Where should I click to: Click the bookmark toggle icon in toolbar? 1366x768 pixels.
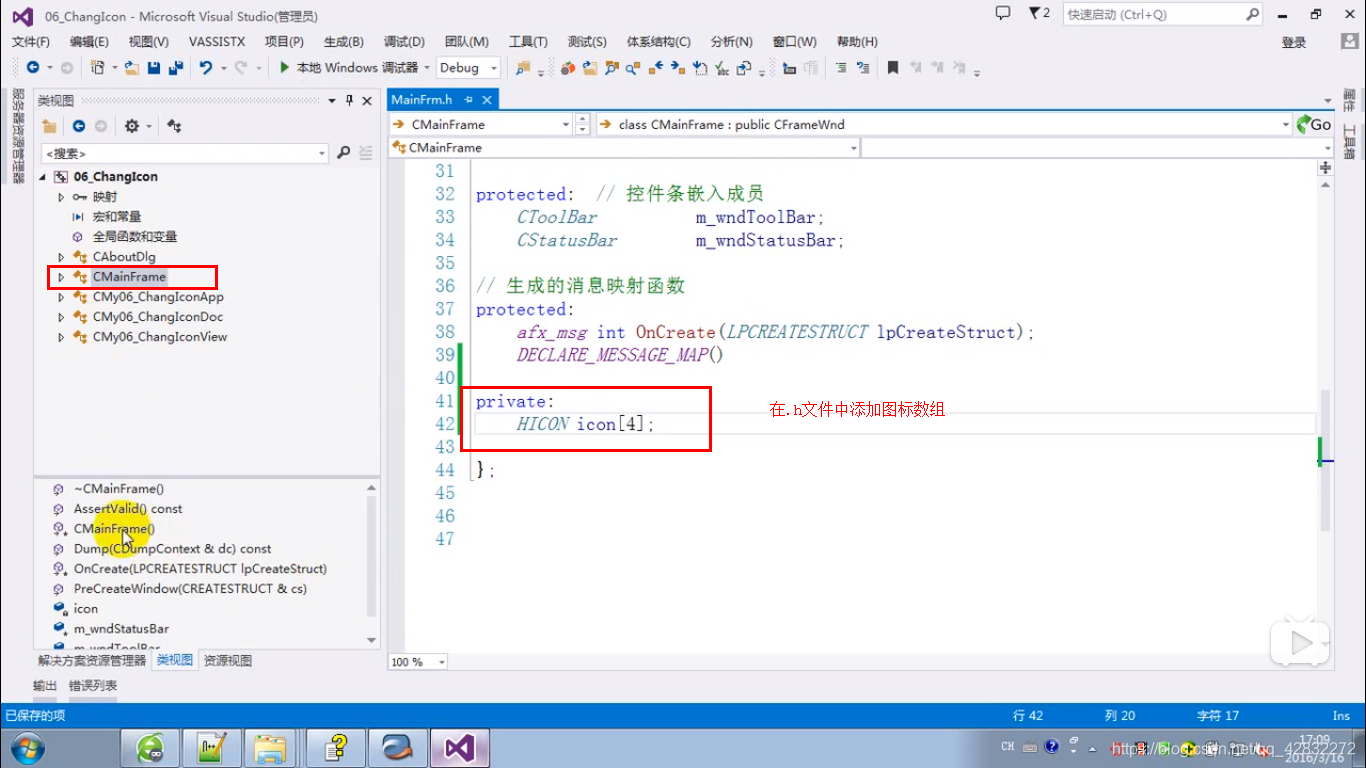893,67
